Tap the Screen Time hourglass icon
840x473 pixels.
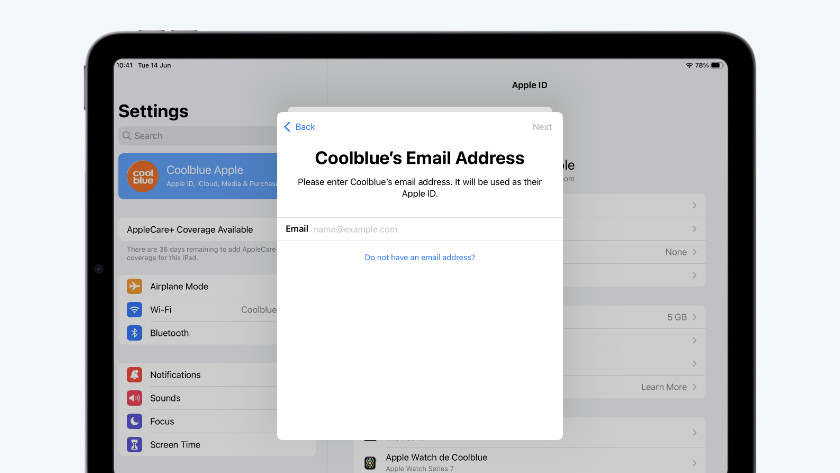[x=134, y=445]
